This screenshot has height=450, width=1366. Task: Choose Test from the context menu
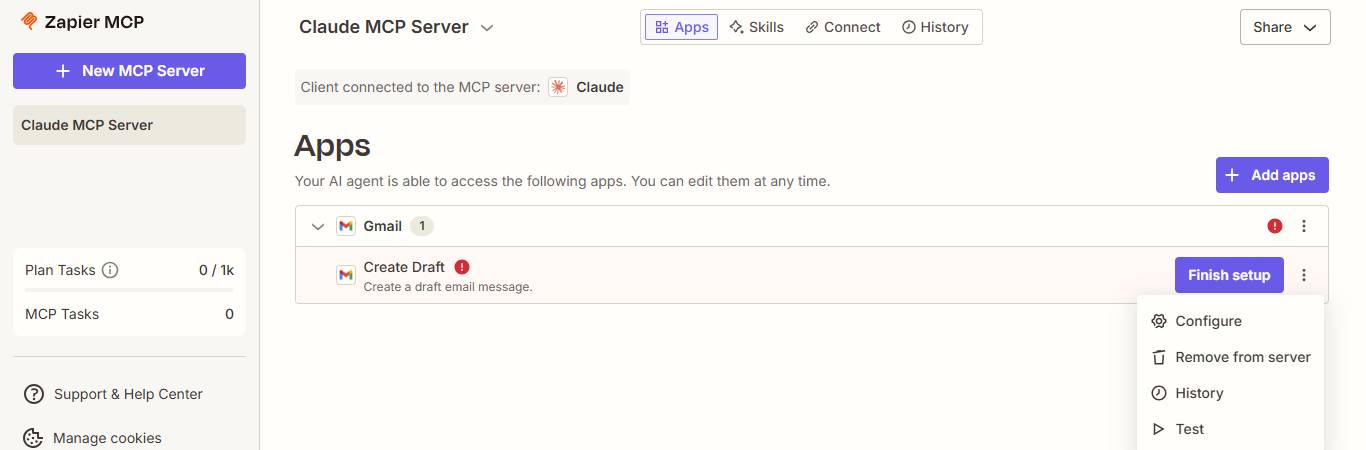(1230, 429)
